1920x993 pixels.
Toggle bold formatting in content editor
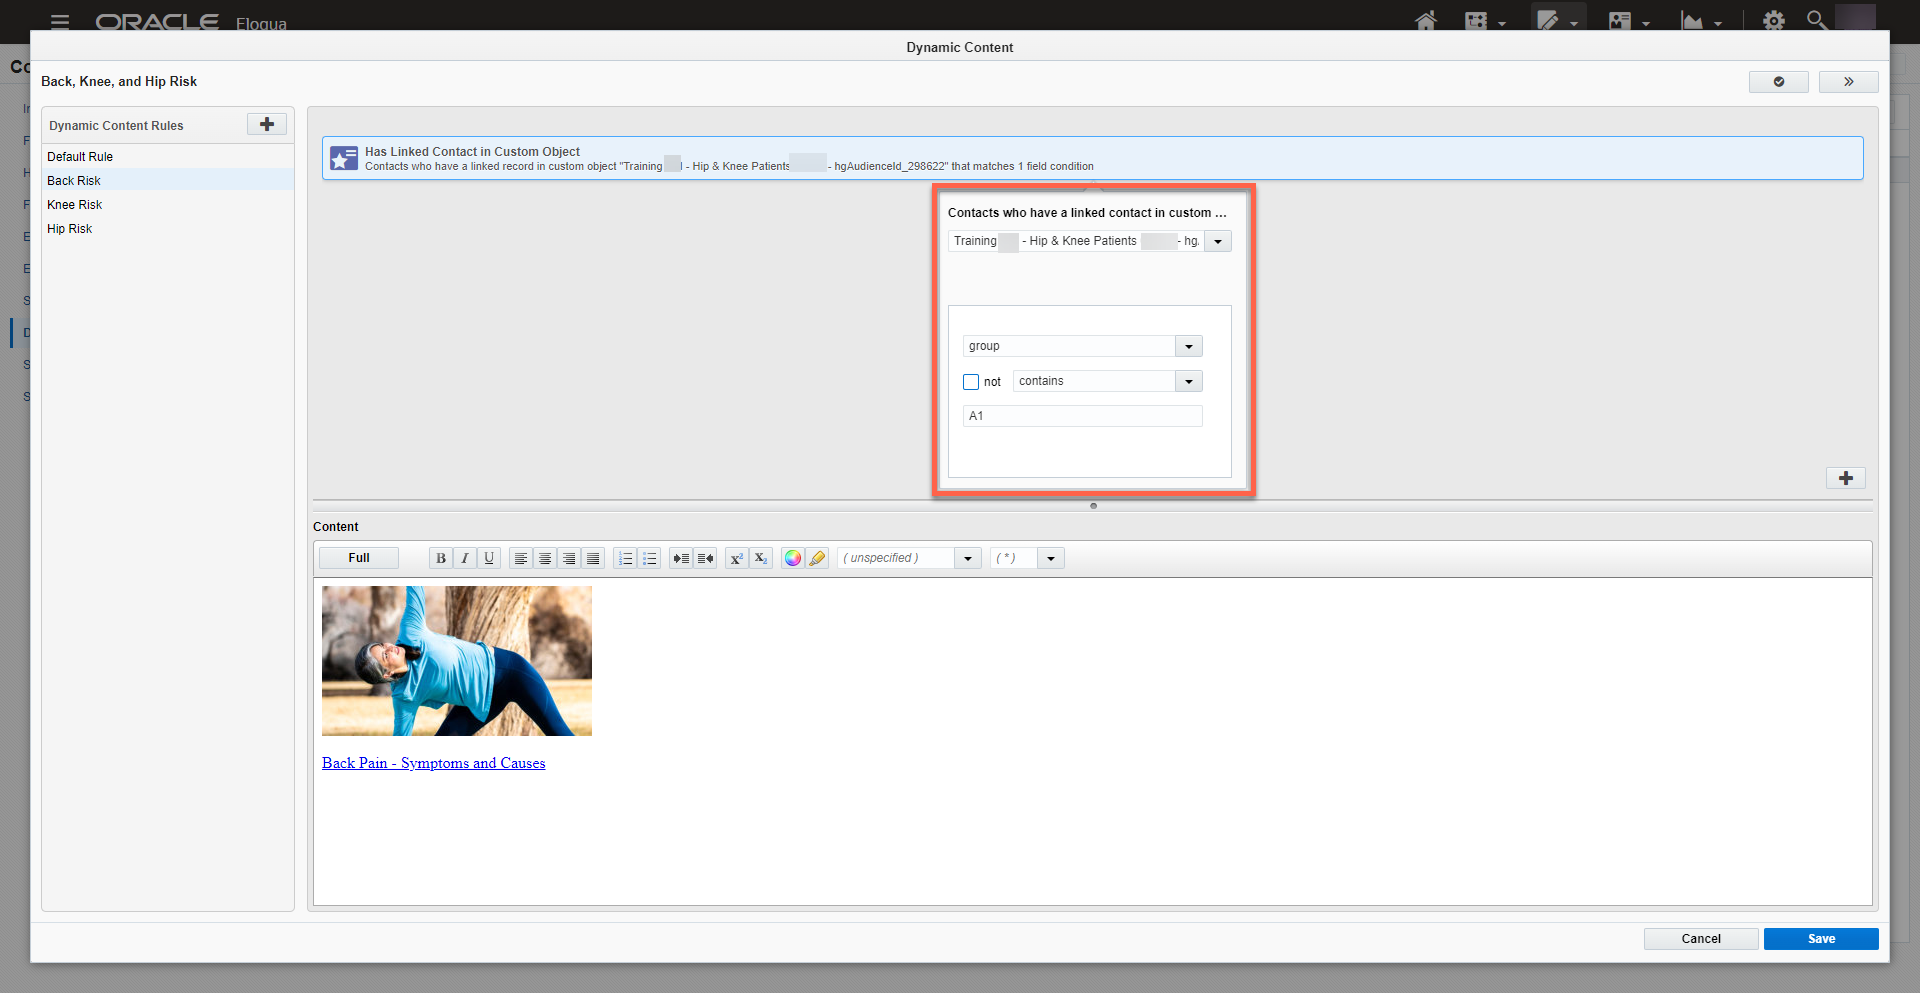point(440,558)
